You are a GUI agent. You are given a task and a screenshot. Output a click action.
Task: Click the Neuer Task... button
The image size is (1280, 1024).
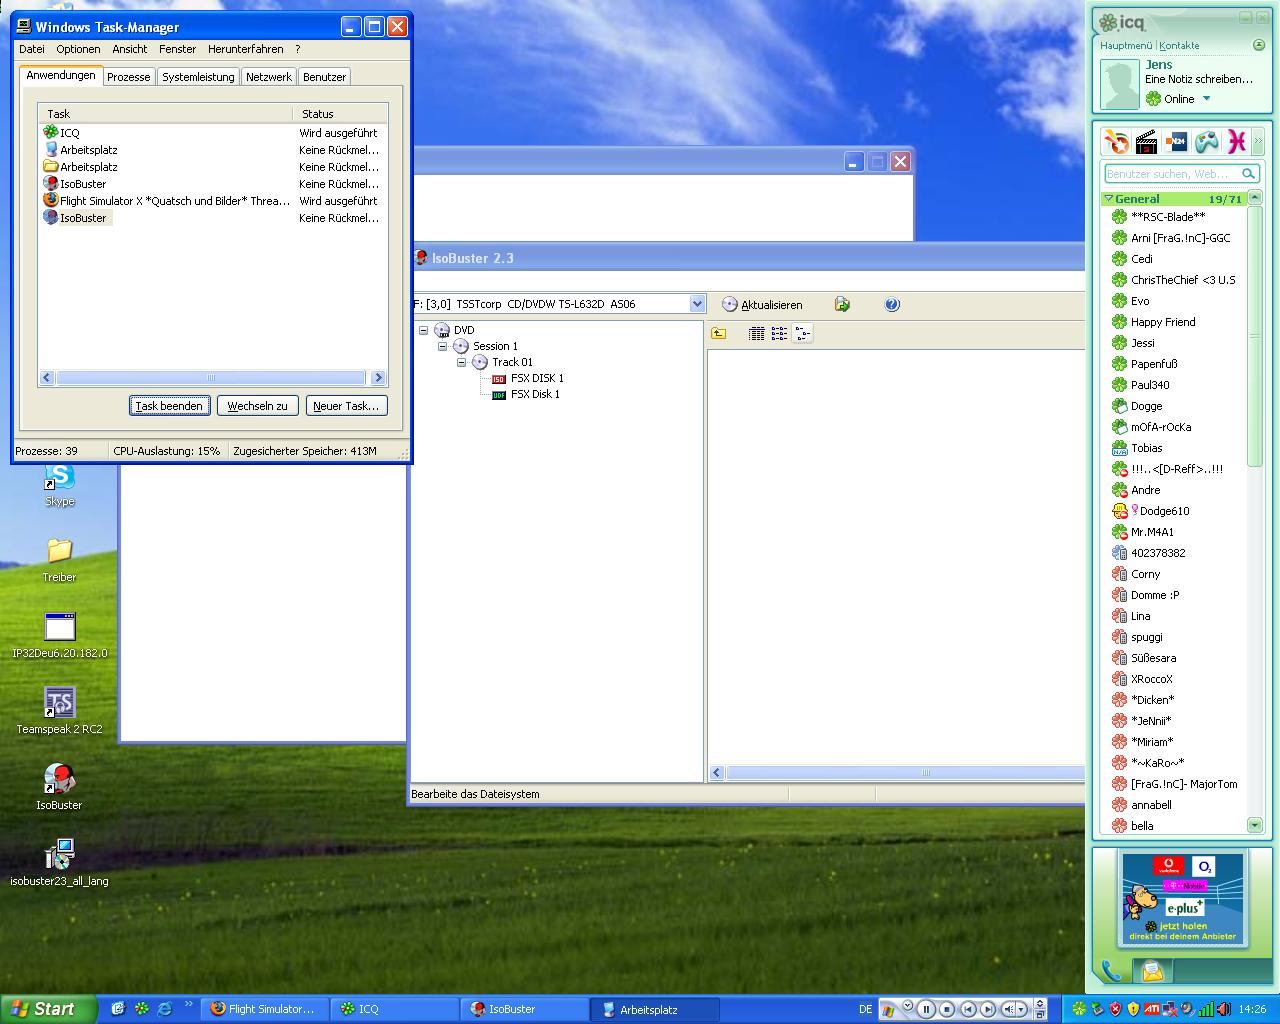(346, 406)
